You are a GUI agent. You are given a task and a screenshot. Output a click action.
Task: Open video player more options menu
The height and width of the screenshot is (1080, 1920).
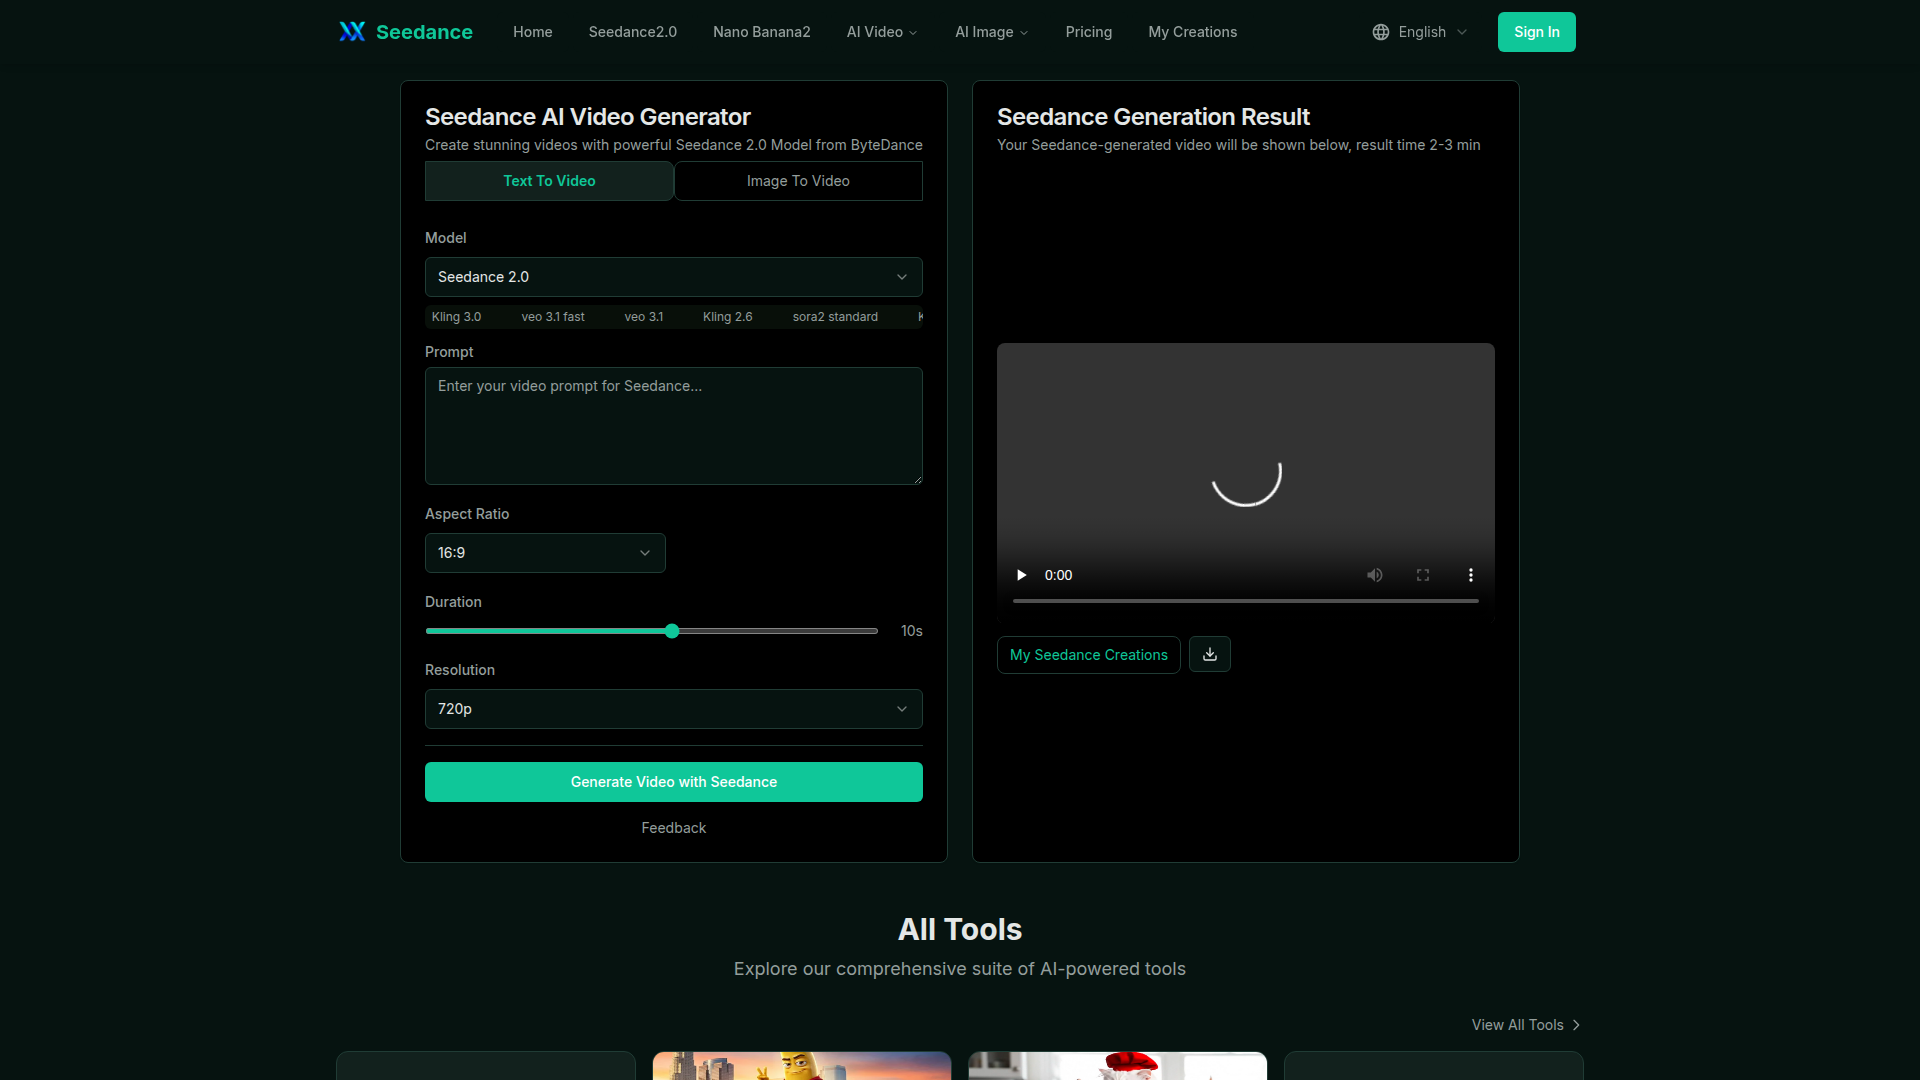pos(1470,575)
